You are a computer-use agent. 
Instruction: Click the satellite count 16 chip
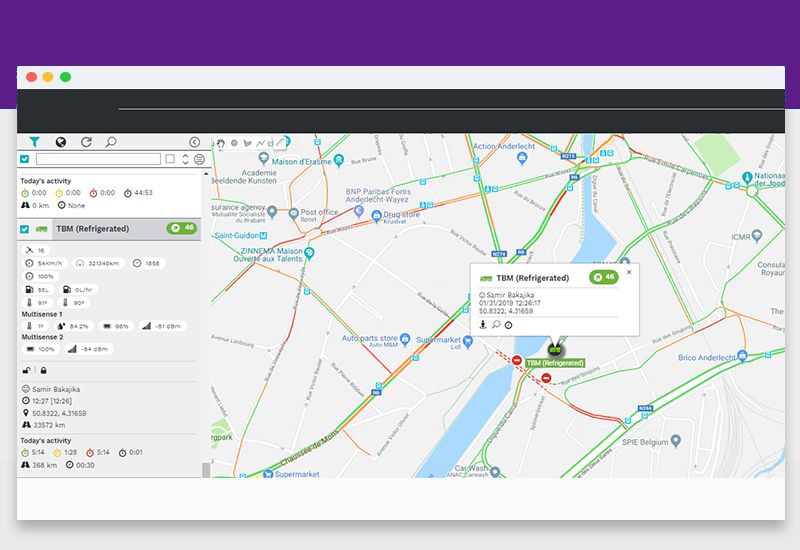point(36,250)
